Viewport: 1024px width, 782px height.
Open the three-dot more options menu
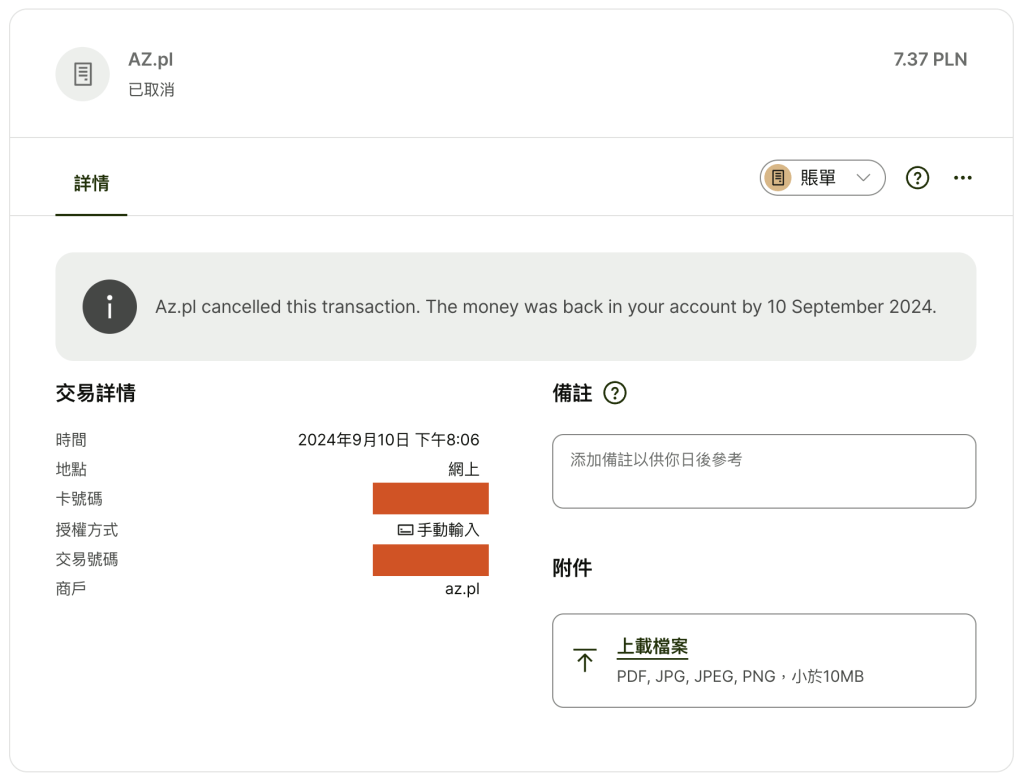click(x=963, y=178)
